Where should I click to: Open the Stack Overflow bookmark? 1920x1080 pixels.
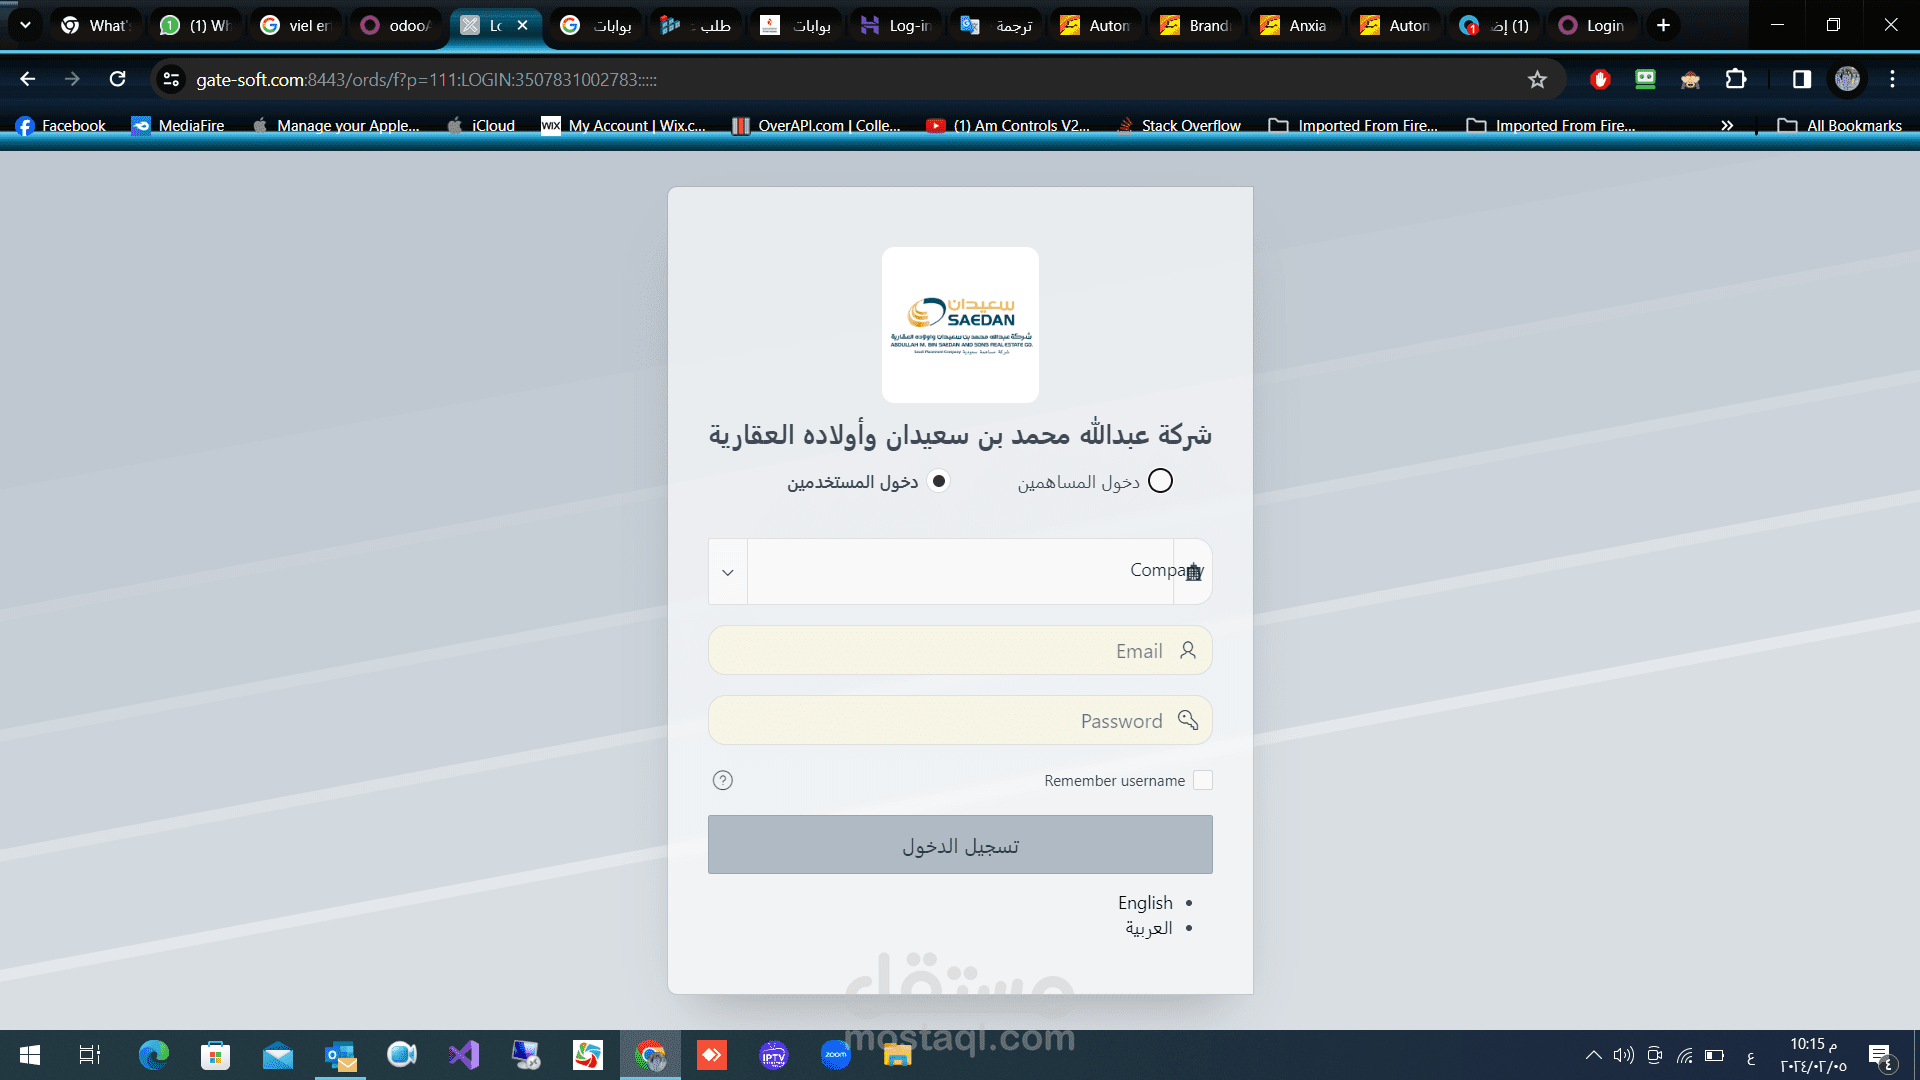tap(1178, 125)
